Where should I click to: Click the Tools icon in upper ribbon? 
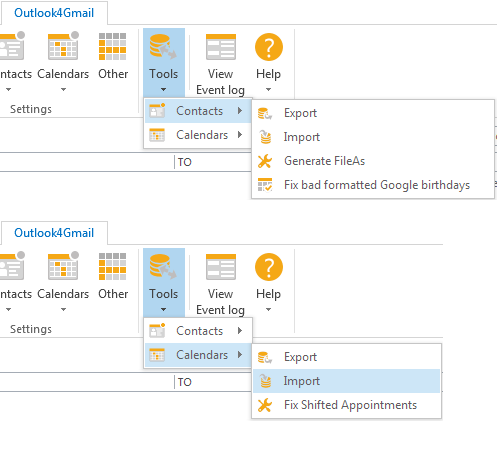pos(163,47)
